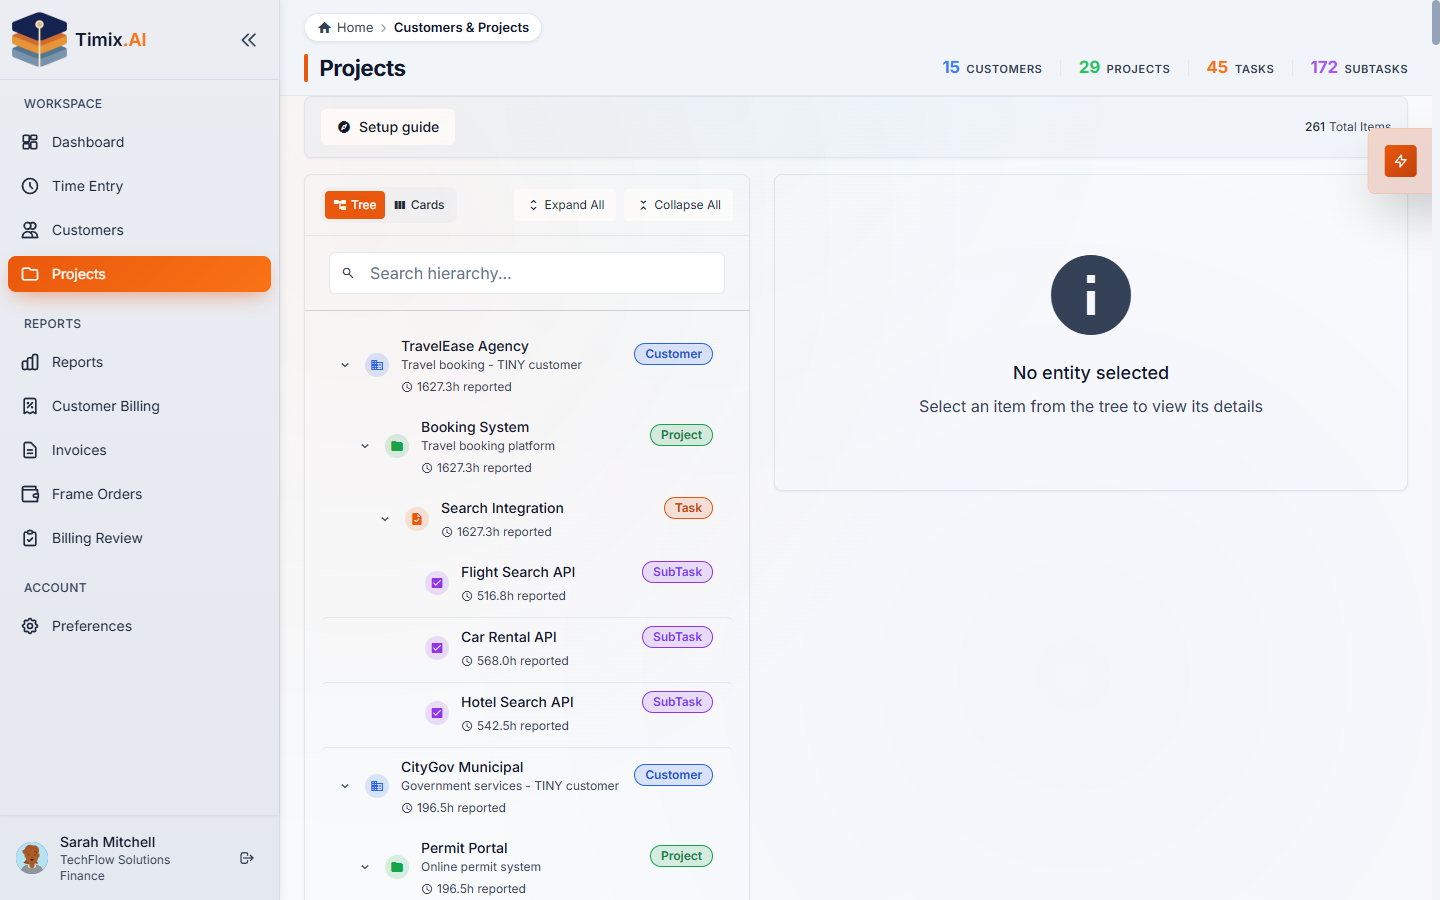1440x900 pixels.
Task: Click the Timix.AI logo icon
Action: pos(39,39)
